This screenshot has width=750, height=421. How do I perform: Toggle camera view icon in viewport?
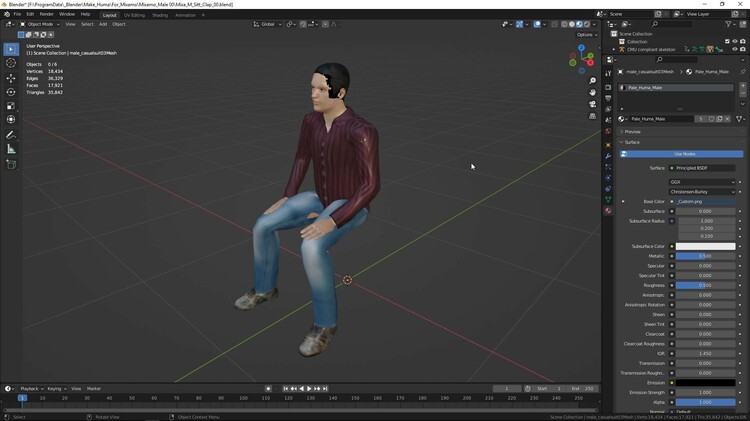[593, 104]
